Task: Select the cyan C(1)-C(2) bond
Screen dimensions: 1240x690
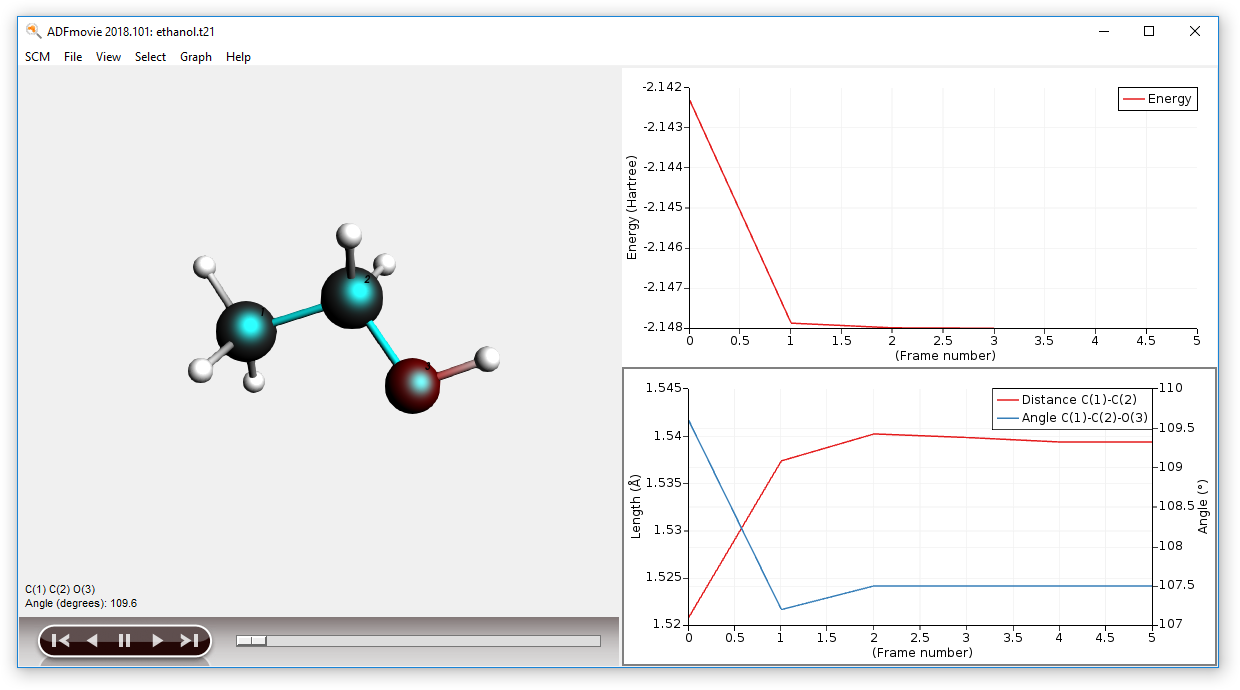Action: point(297,314)
